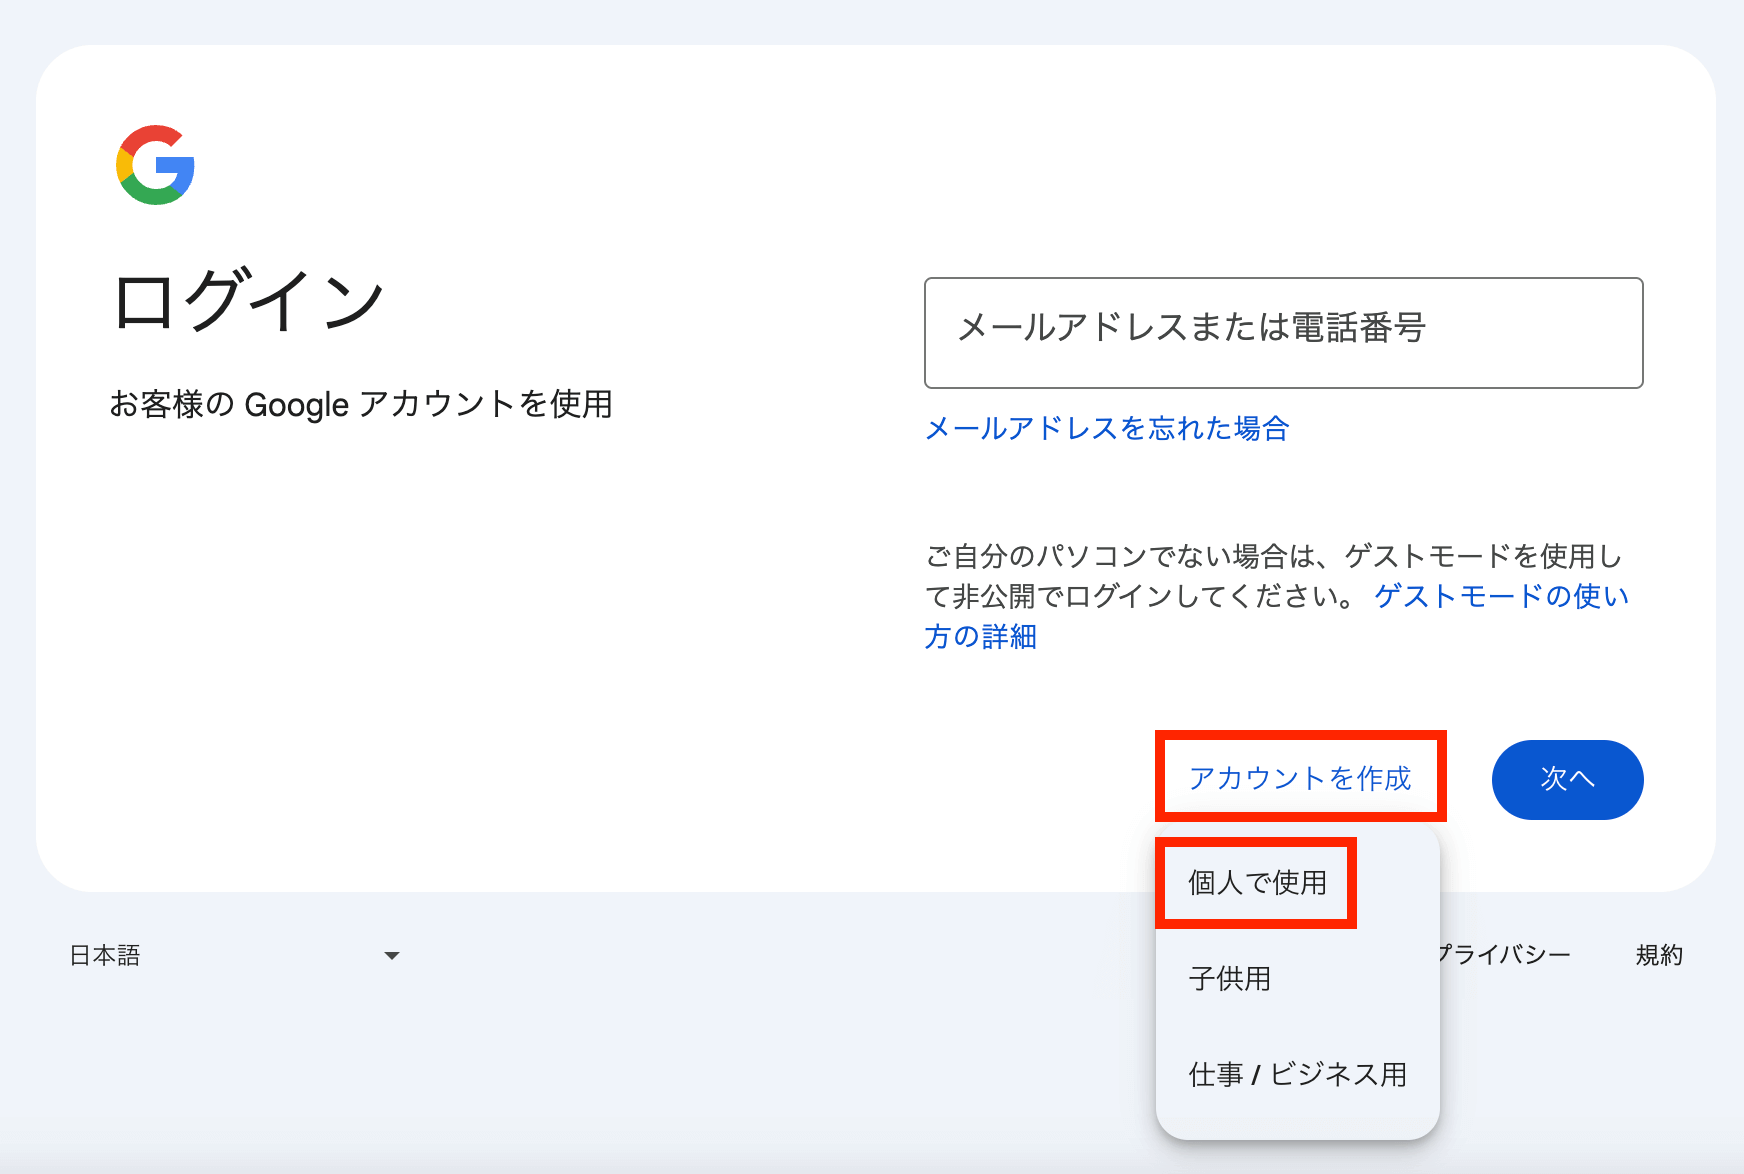The height and width of the screenshot is (1174, 1744).
Task: Click the ログイン heading text
Action: point(249,301)
